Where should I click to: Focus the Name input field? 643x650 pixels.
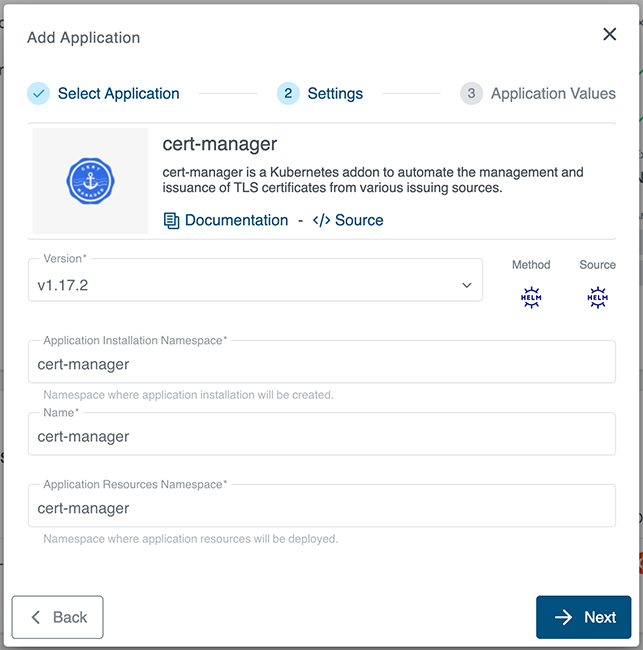click(321, 437)
